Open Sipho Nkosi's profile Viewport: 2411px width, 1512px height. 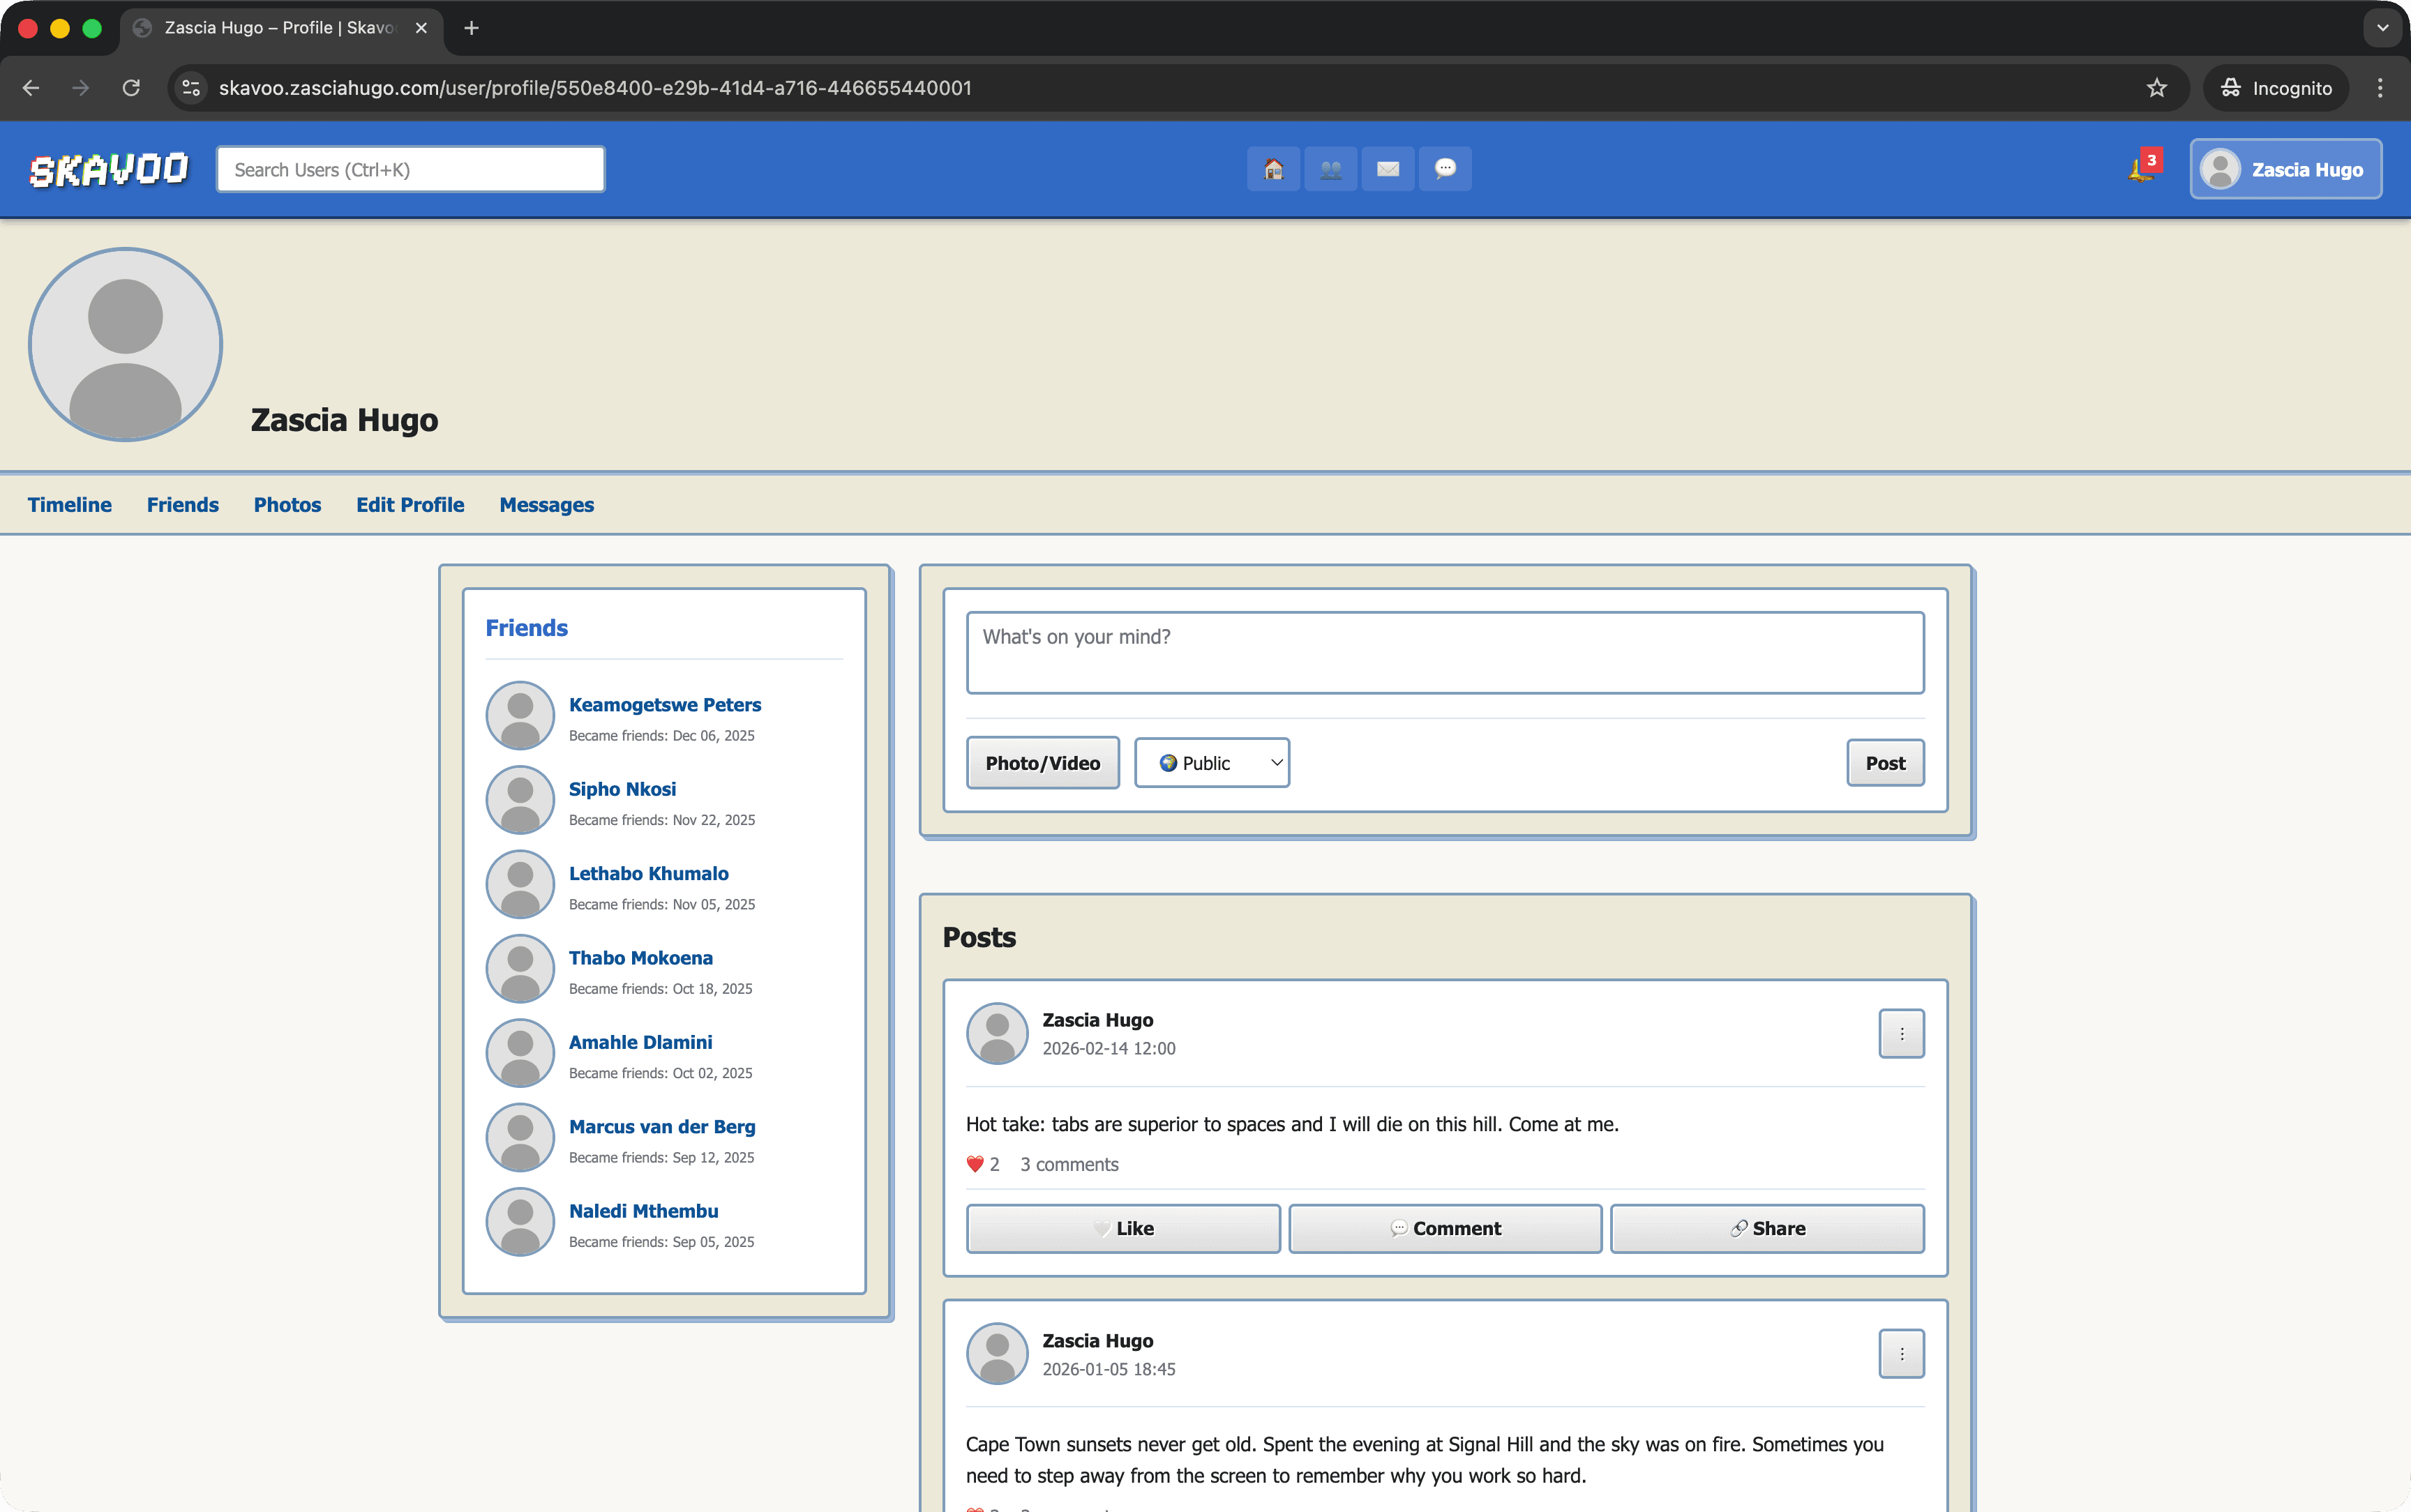click(x=622, y=789)
